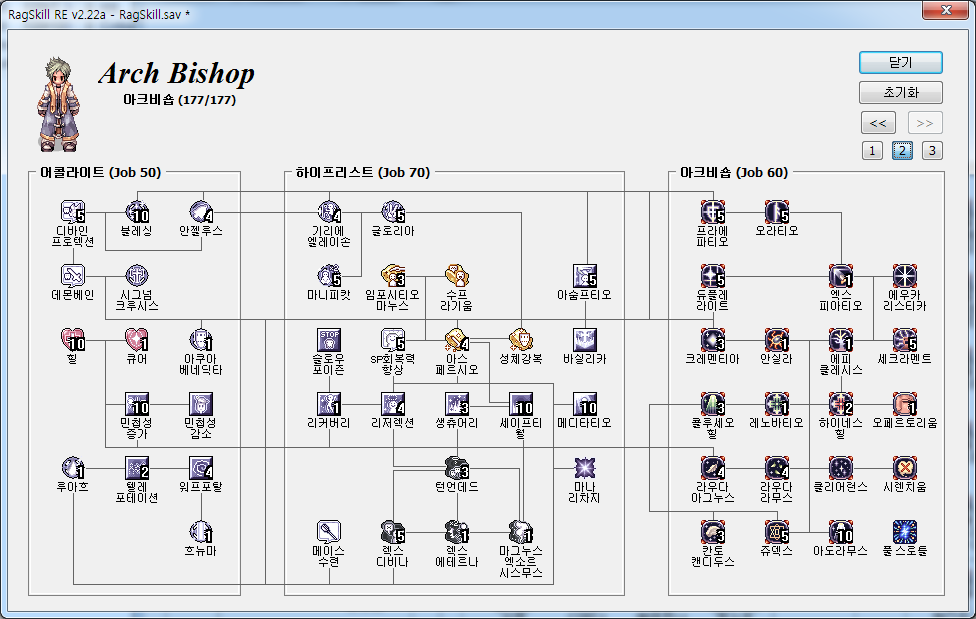The width and height of the screenshot is (976, 619).
Task: Click the 턴언데드 skill icon
Action: coord(458,468)
